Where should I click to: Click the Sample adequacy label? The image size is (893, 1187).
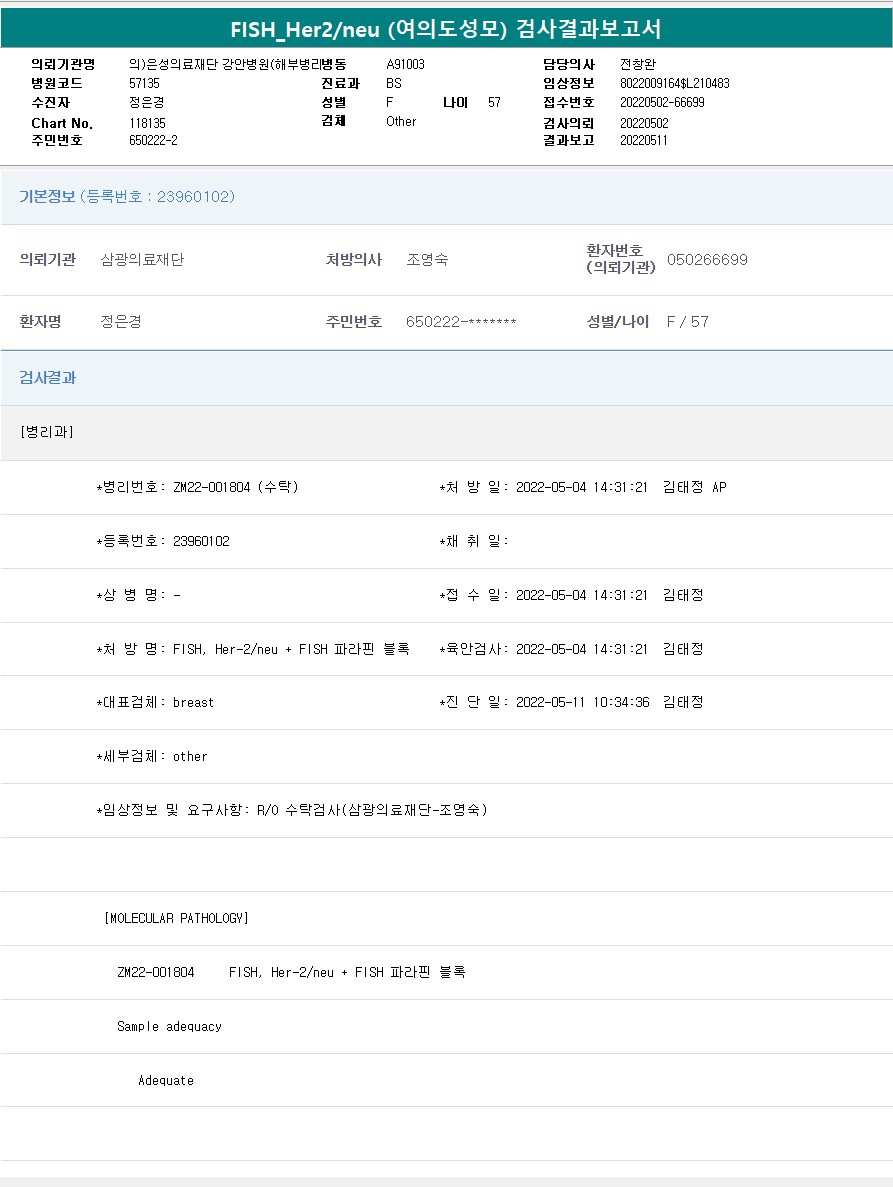tap(169, 1026)
